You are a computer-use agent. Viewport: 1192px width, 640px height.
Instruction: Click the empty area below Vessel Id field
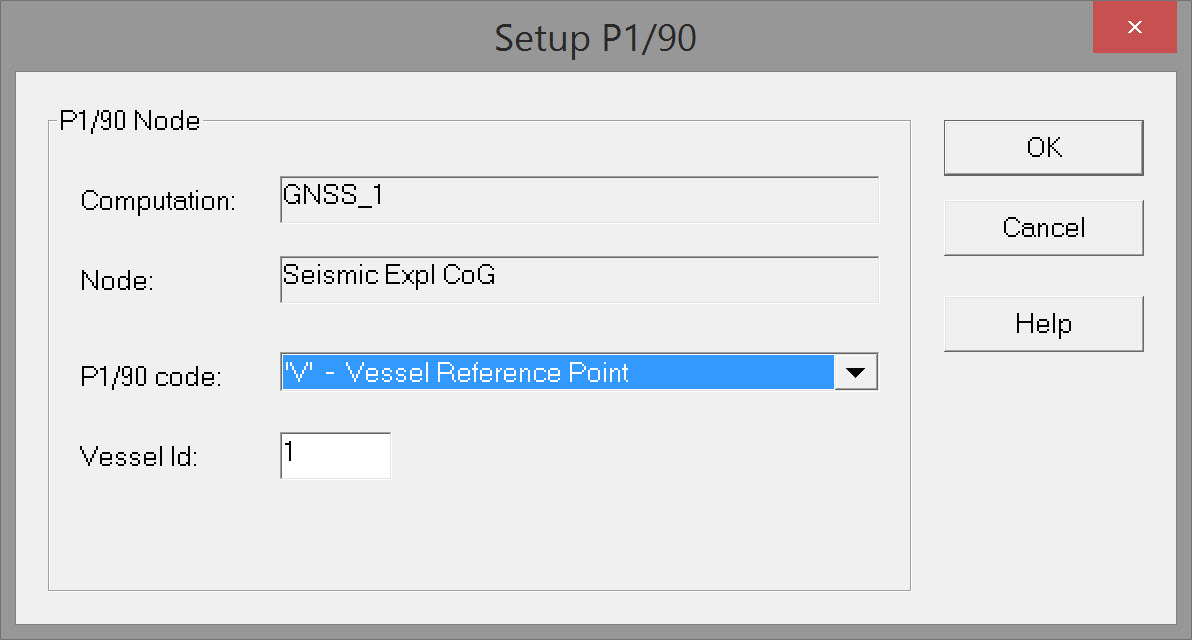(x=335, y=530)
